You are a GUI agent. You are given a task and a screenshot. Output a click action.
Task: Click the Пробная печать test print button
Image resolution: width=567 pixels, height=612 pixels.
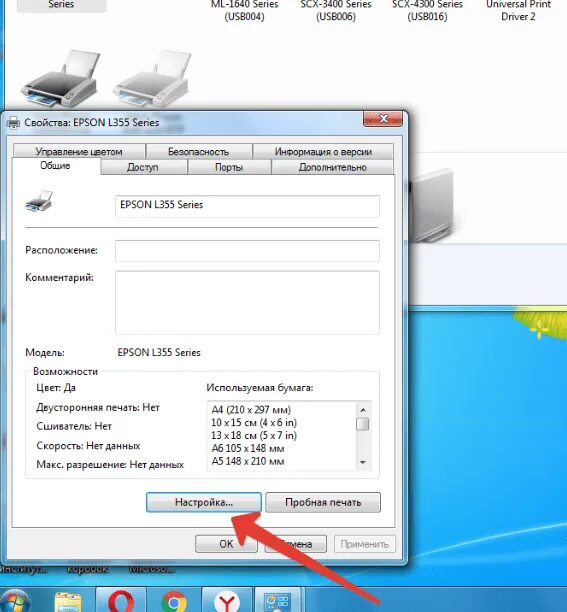tap(323, 502)
